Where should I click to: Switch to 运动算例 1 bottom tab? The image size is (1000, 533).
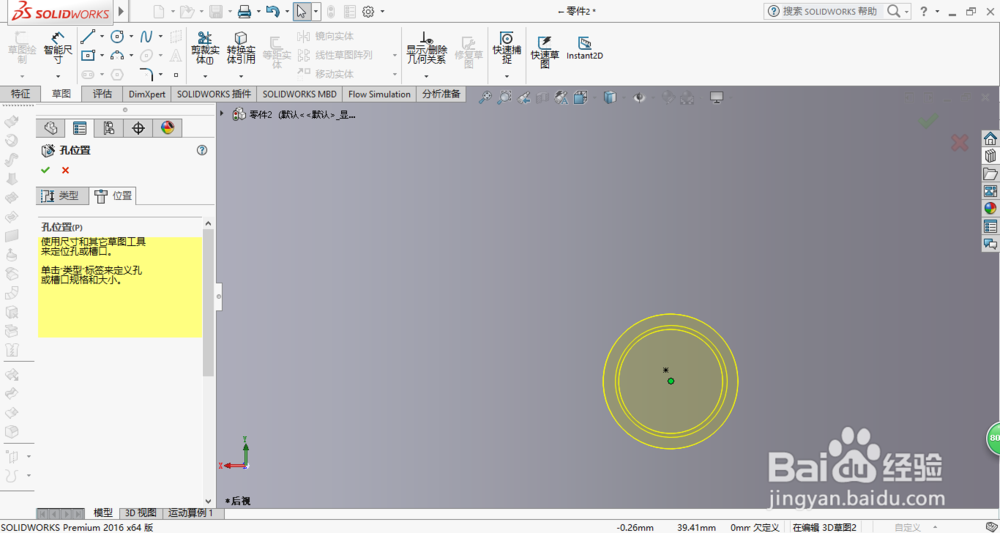pyautogui.click(x=190, y=513)
